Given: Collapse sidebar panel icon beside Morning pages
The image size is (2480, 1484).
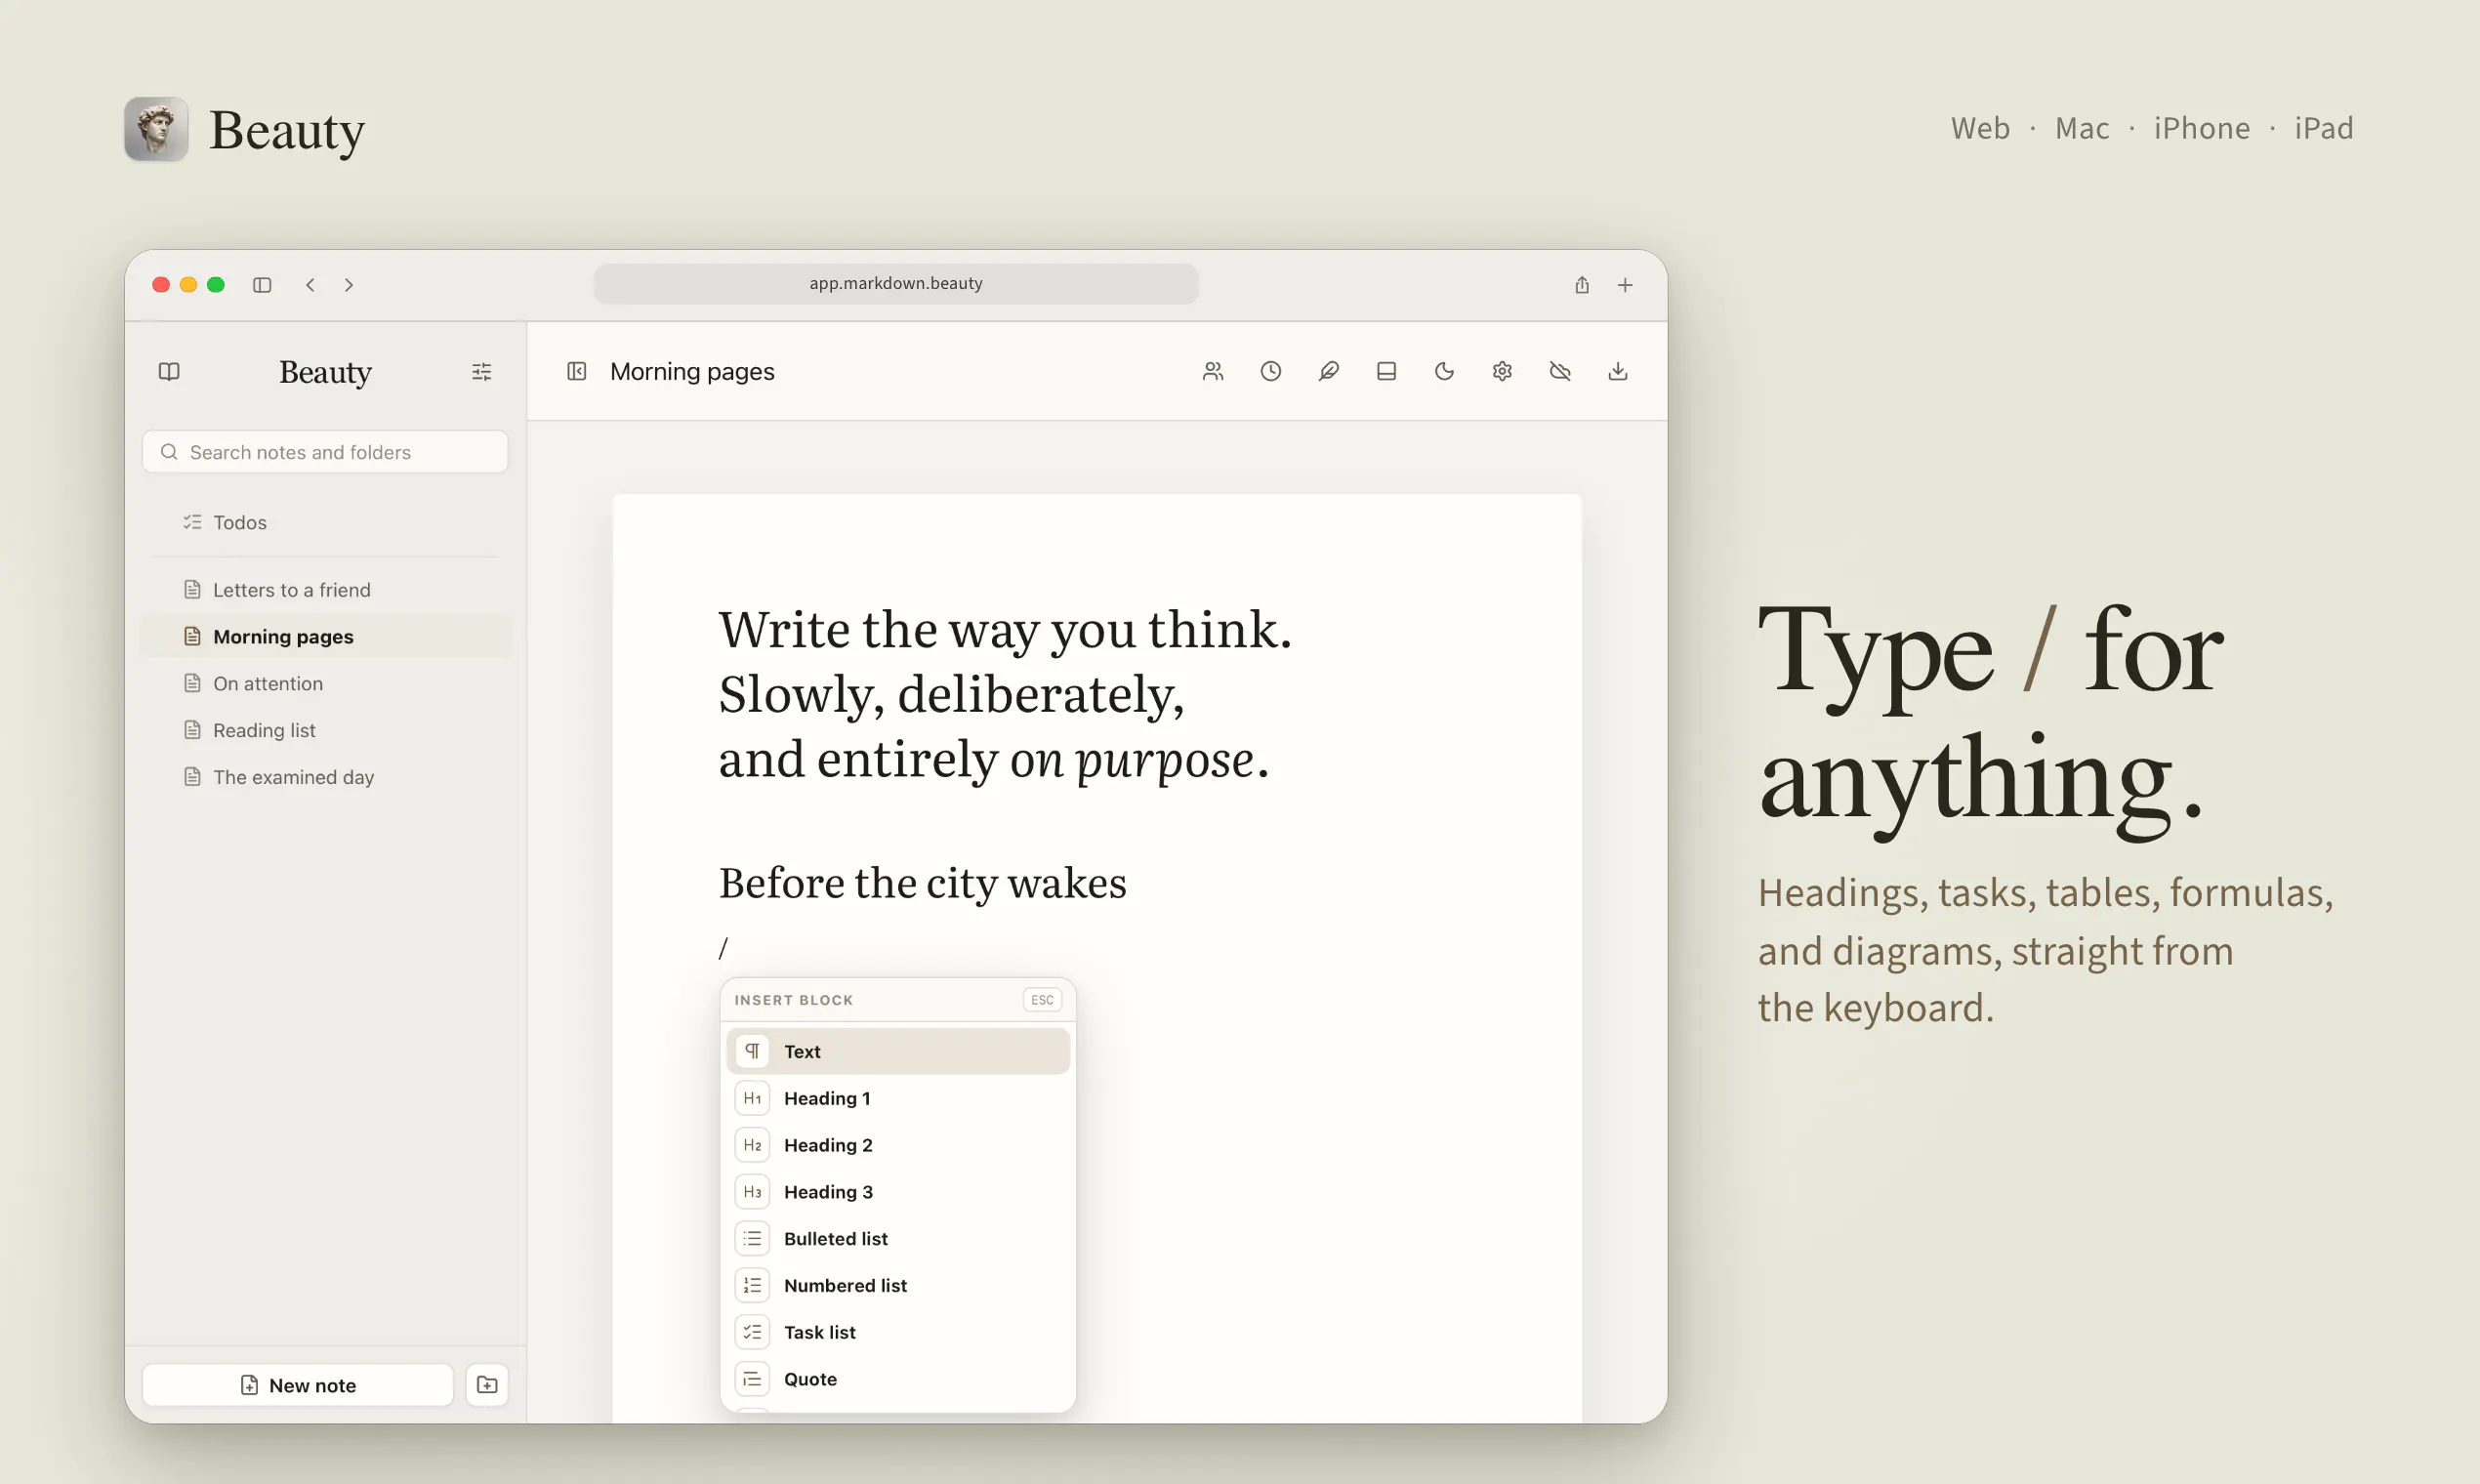Looking at the screenshot, I should tap(577, 371).
